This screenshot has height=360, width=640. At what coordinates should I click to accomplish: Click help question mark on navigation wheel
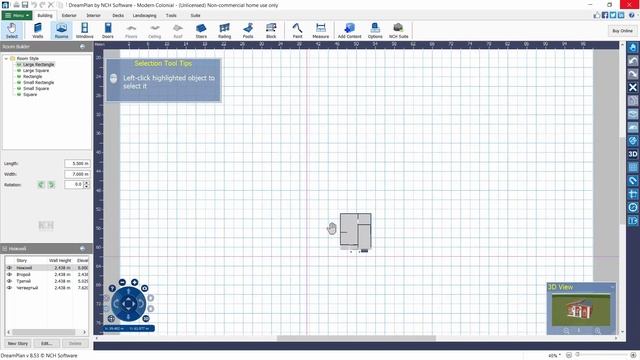click(112, 289)
